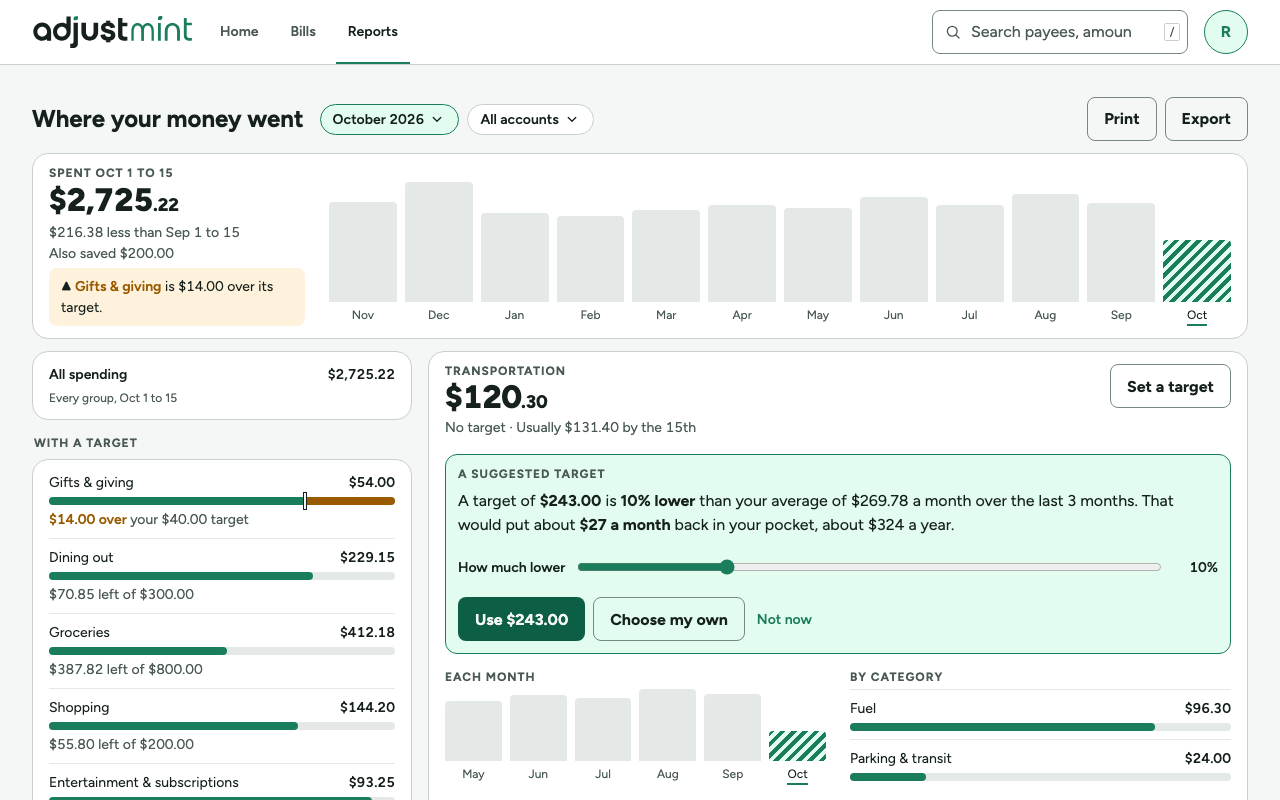
Task: Select the Reports tab
Action: click(x=373, y=32)
